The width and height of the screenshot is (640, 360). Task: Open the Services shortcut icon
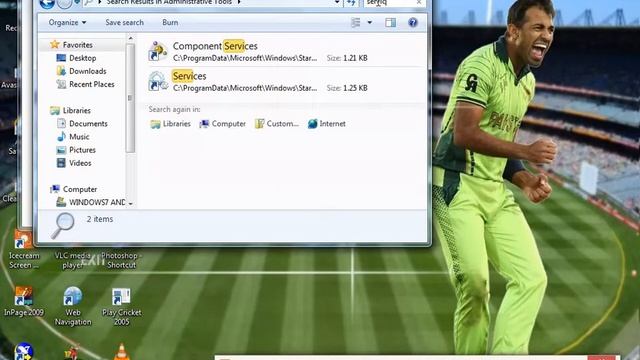158,81
